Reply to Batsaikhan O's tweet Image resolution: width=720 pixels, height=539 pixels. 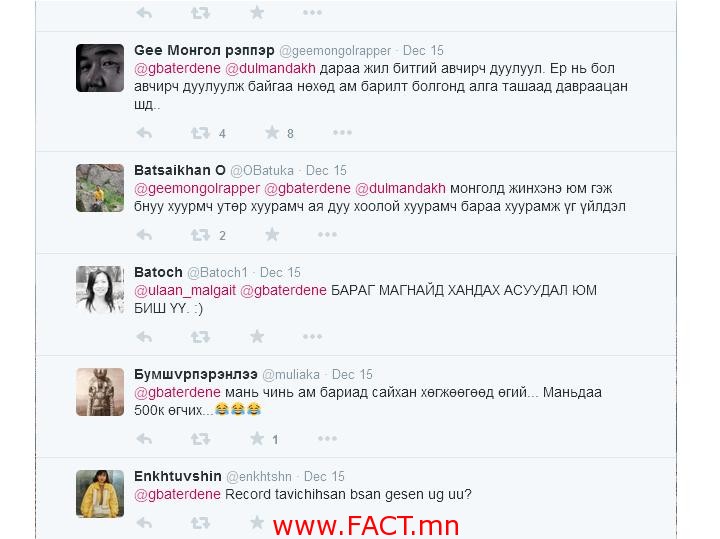coord(144,235)
